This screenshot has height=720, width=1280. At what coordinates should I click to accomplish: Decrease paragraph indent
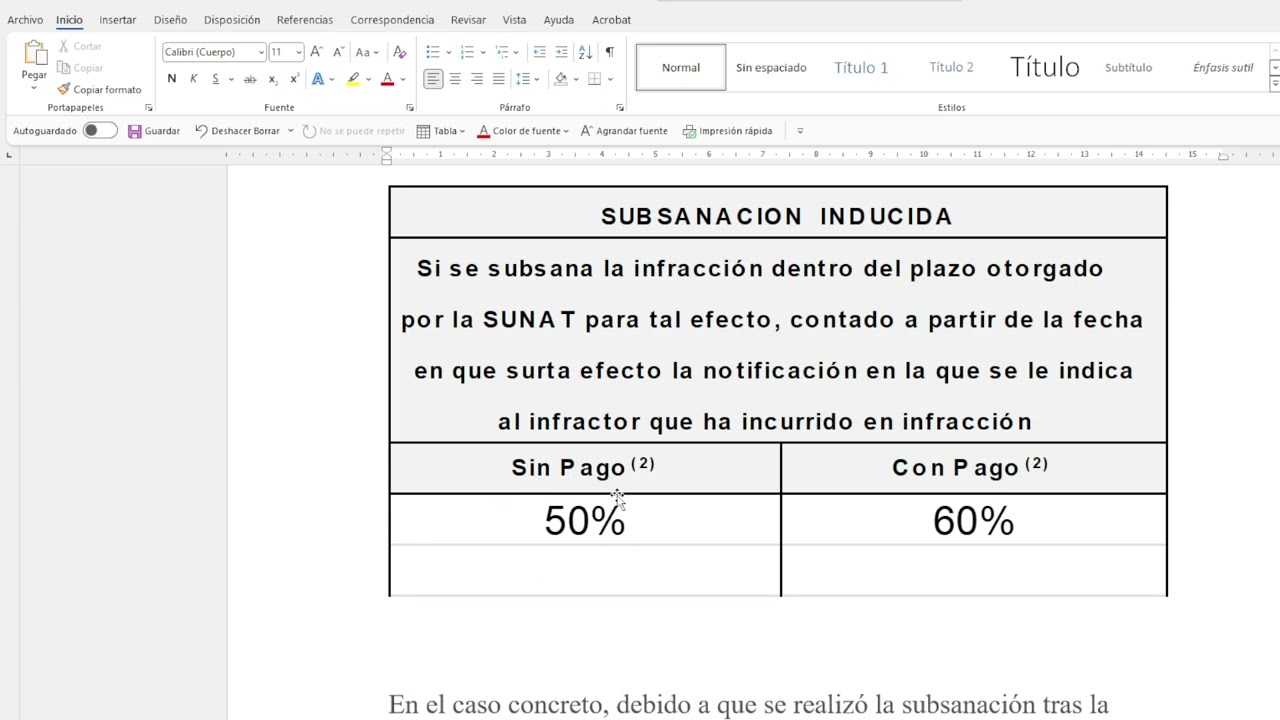click(539, 52)
